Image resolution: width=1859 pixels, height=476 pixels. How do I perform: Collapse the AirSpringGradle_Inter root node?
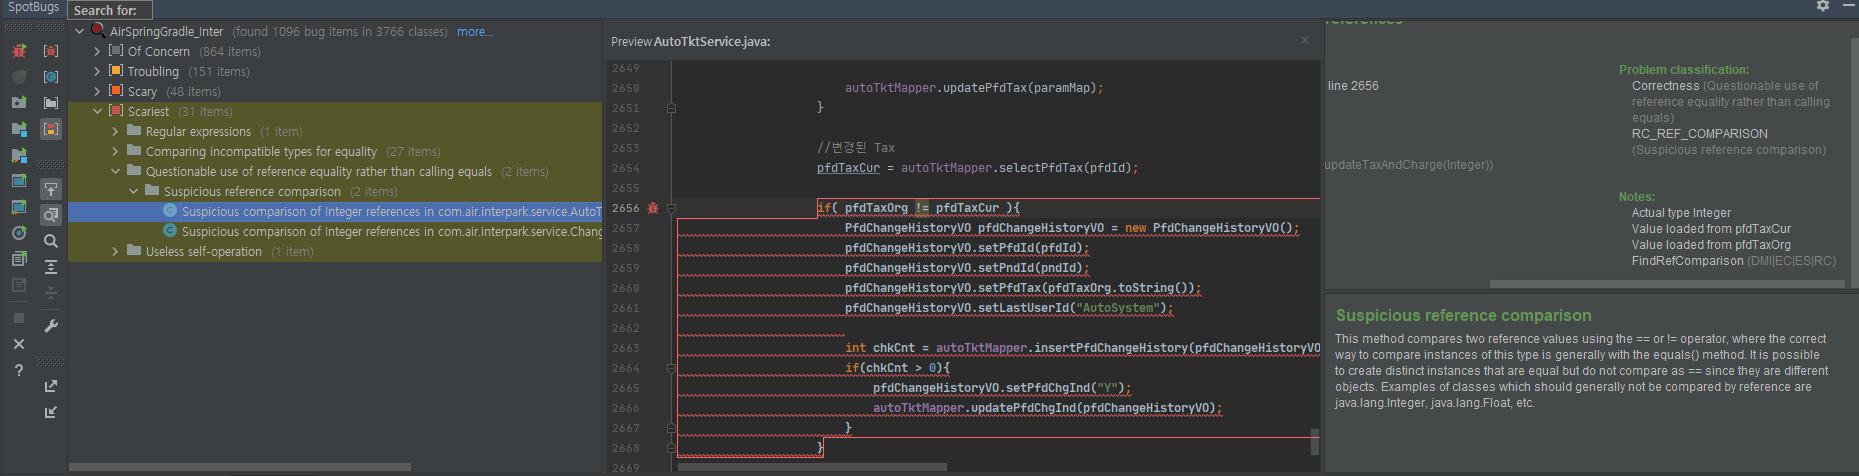pos(79,31)
